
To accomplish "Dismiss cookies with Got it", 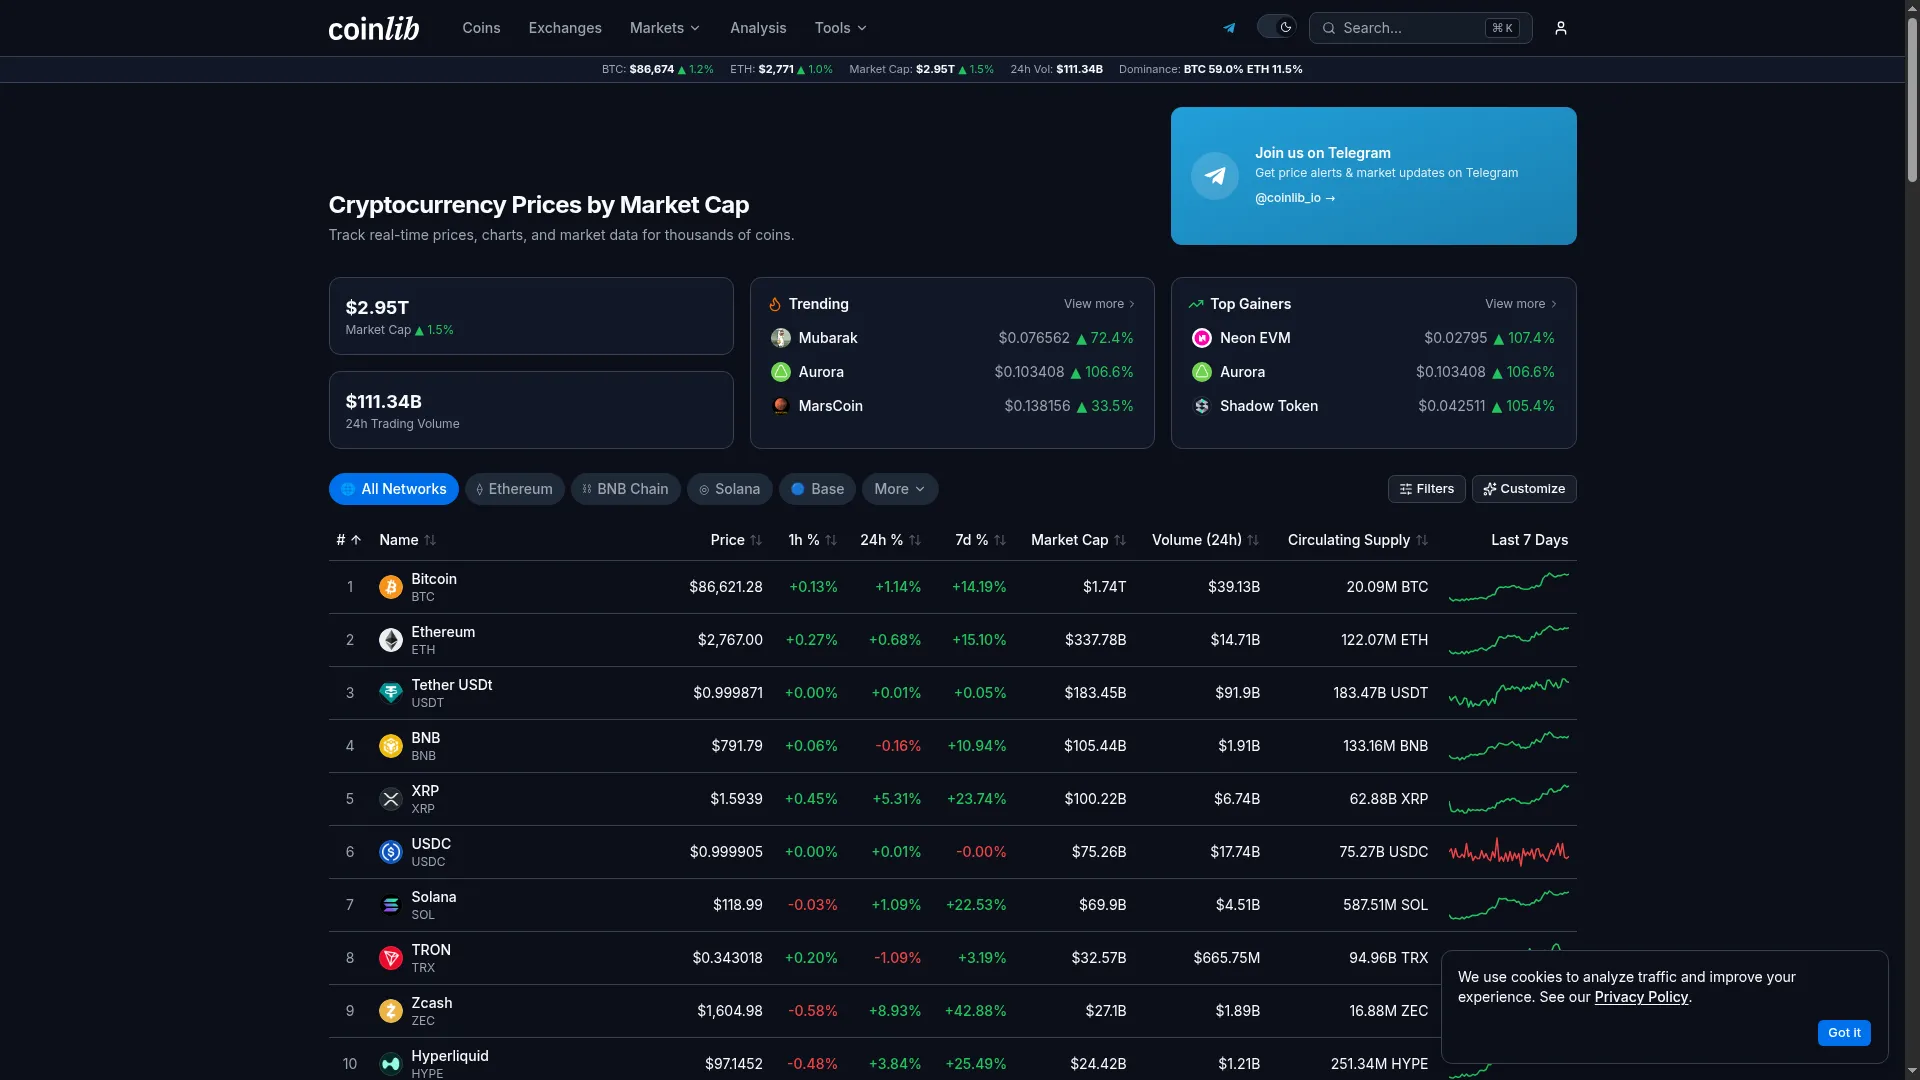I will 1844,1033.
